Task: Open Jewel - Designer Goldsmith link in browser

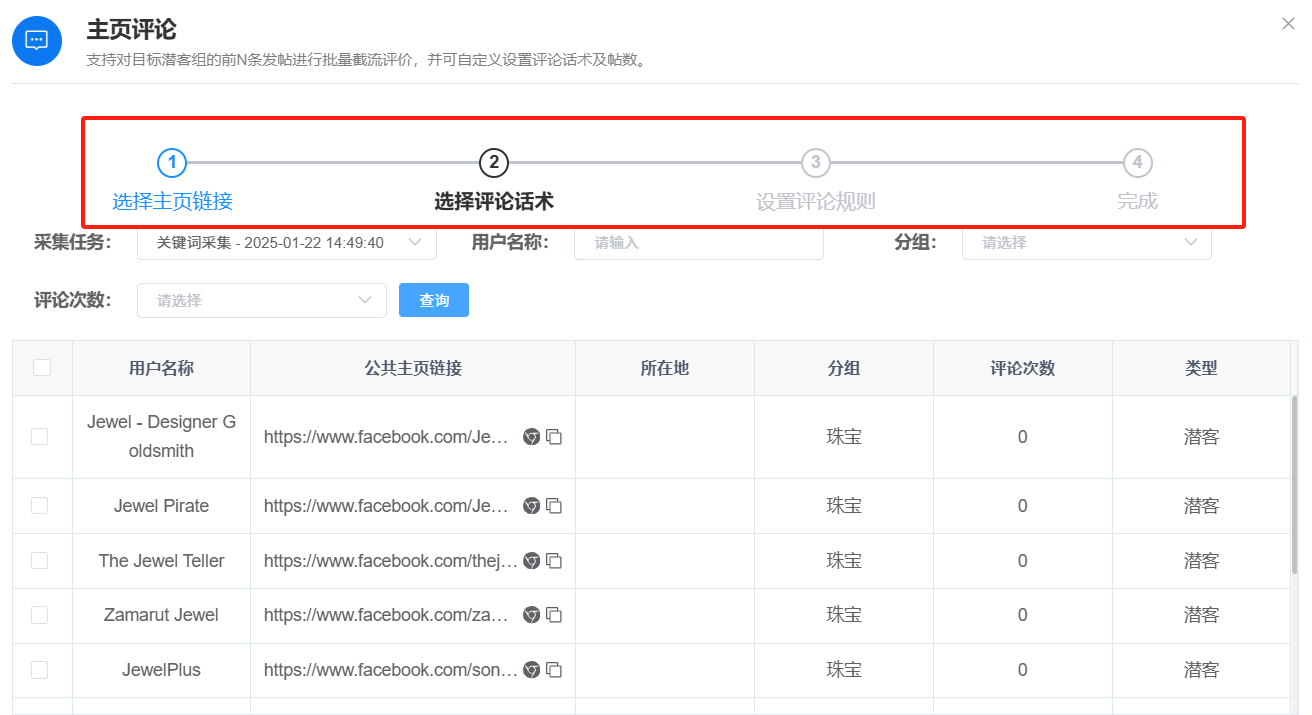Action: (x=532, y=437)
